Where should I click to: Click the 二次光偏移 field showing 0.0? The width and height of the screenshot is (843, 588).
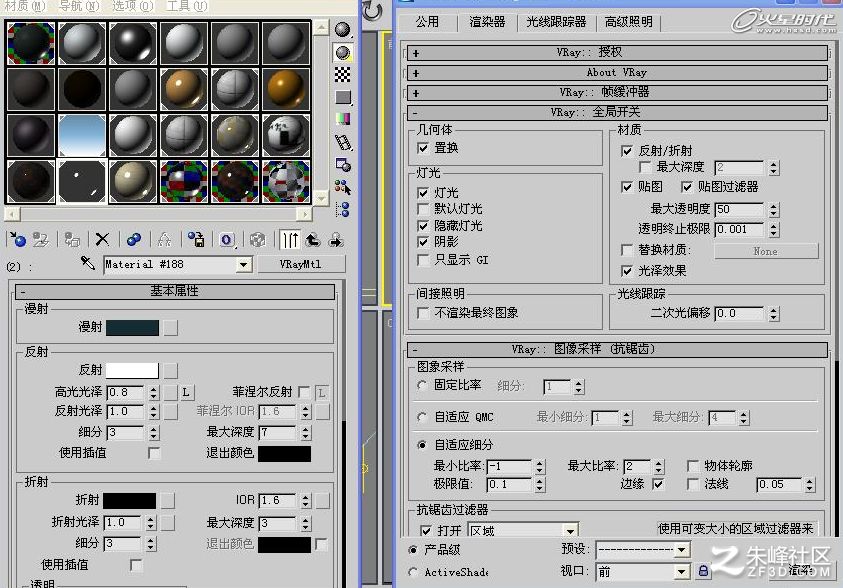click(739, 313)
